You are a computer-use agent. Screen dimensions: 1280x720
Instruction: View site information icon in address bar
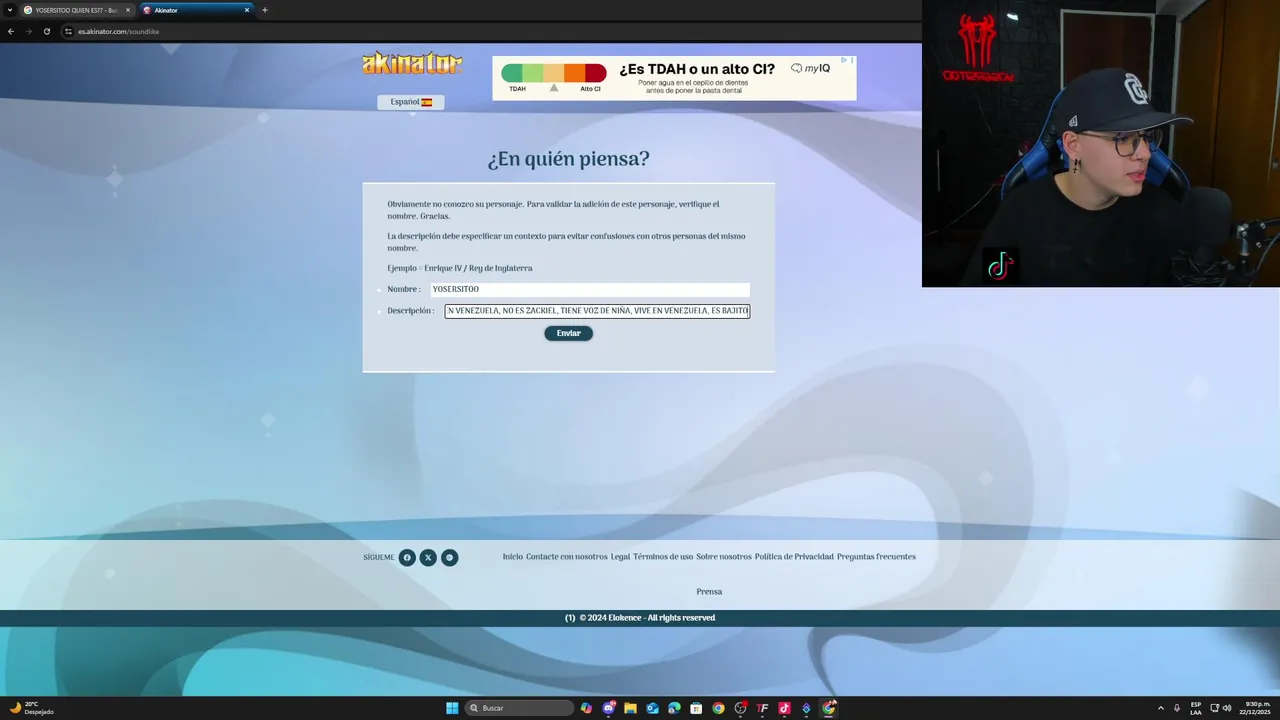coord(68,31)
